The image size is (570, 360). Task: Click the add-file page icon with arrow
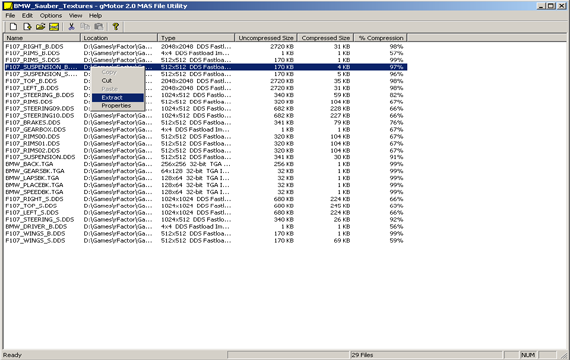[x=27, y=27]
